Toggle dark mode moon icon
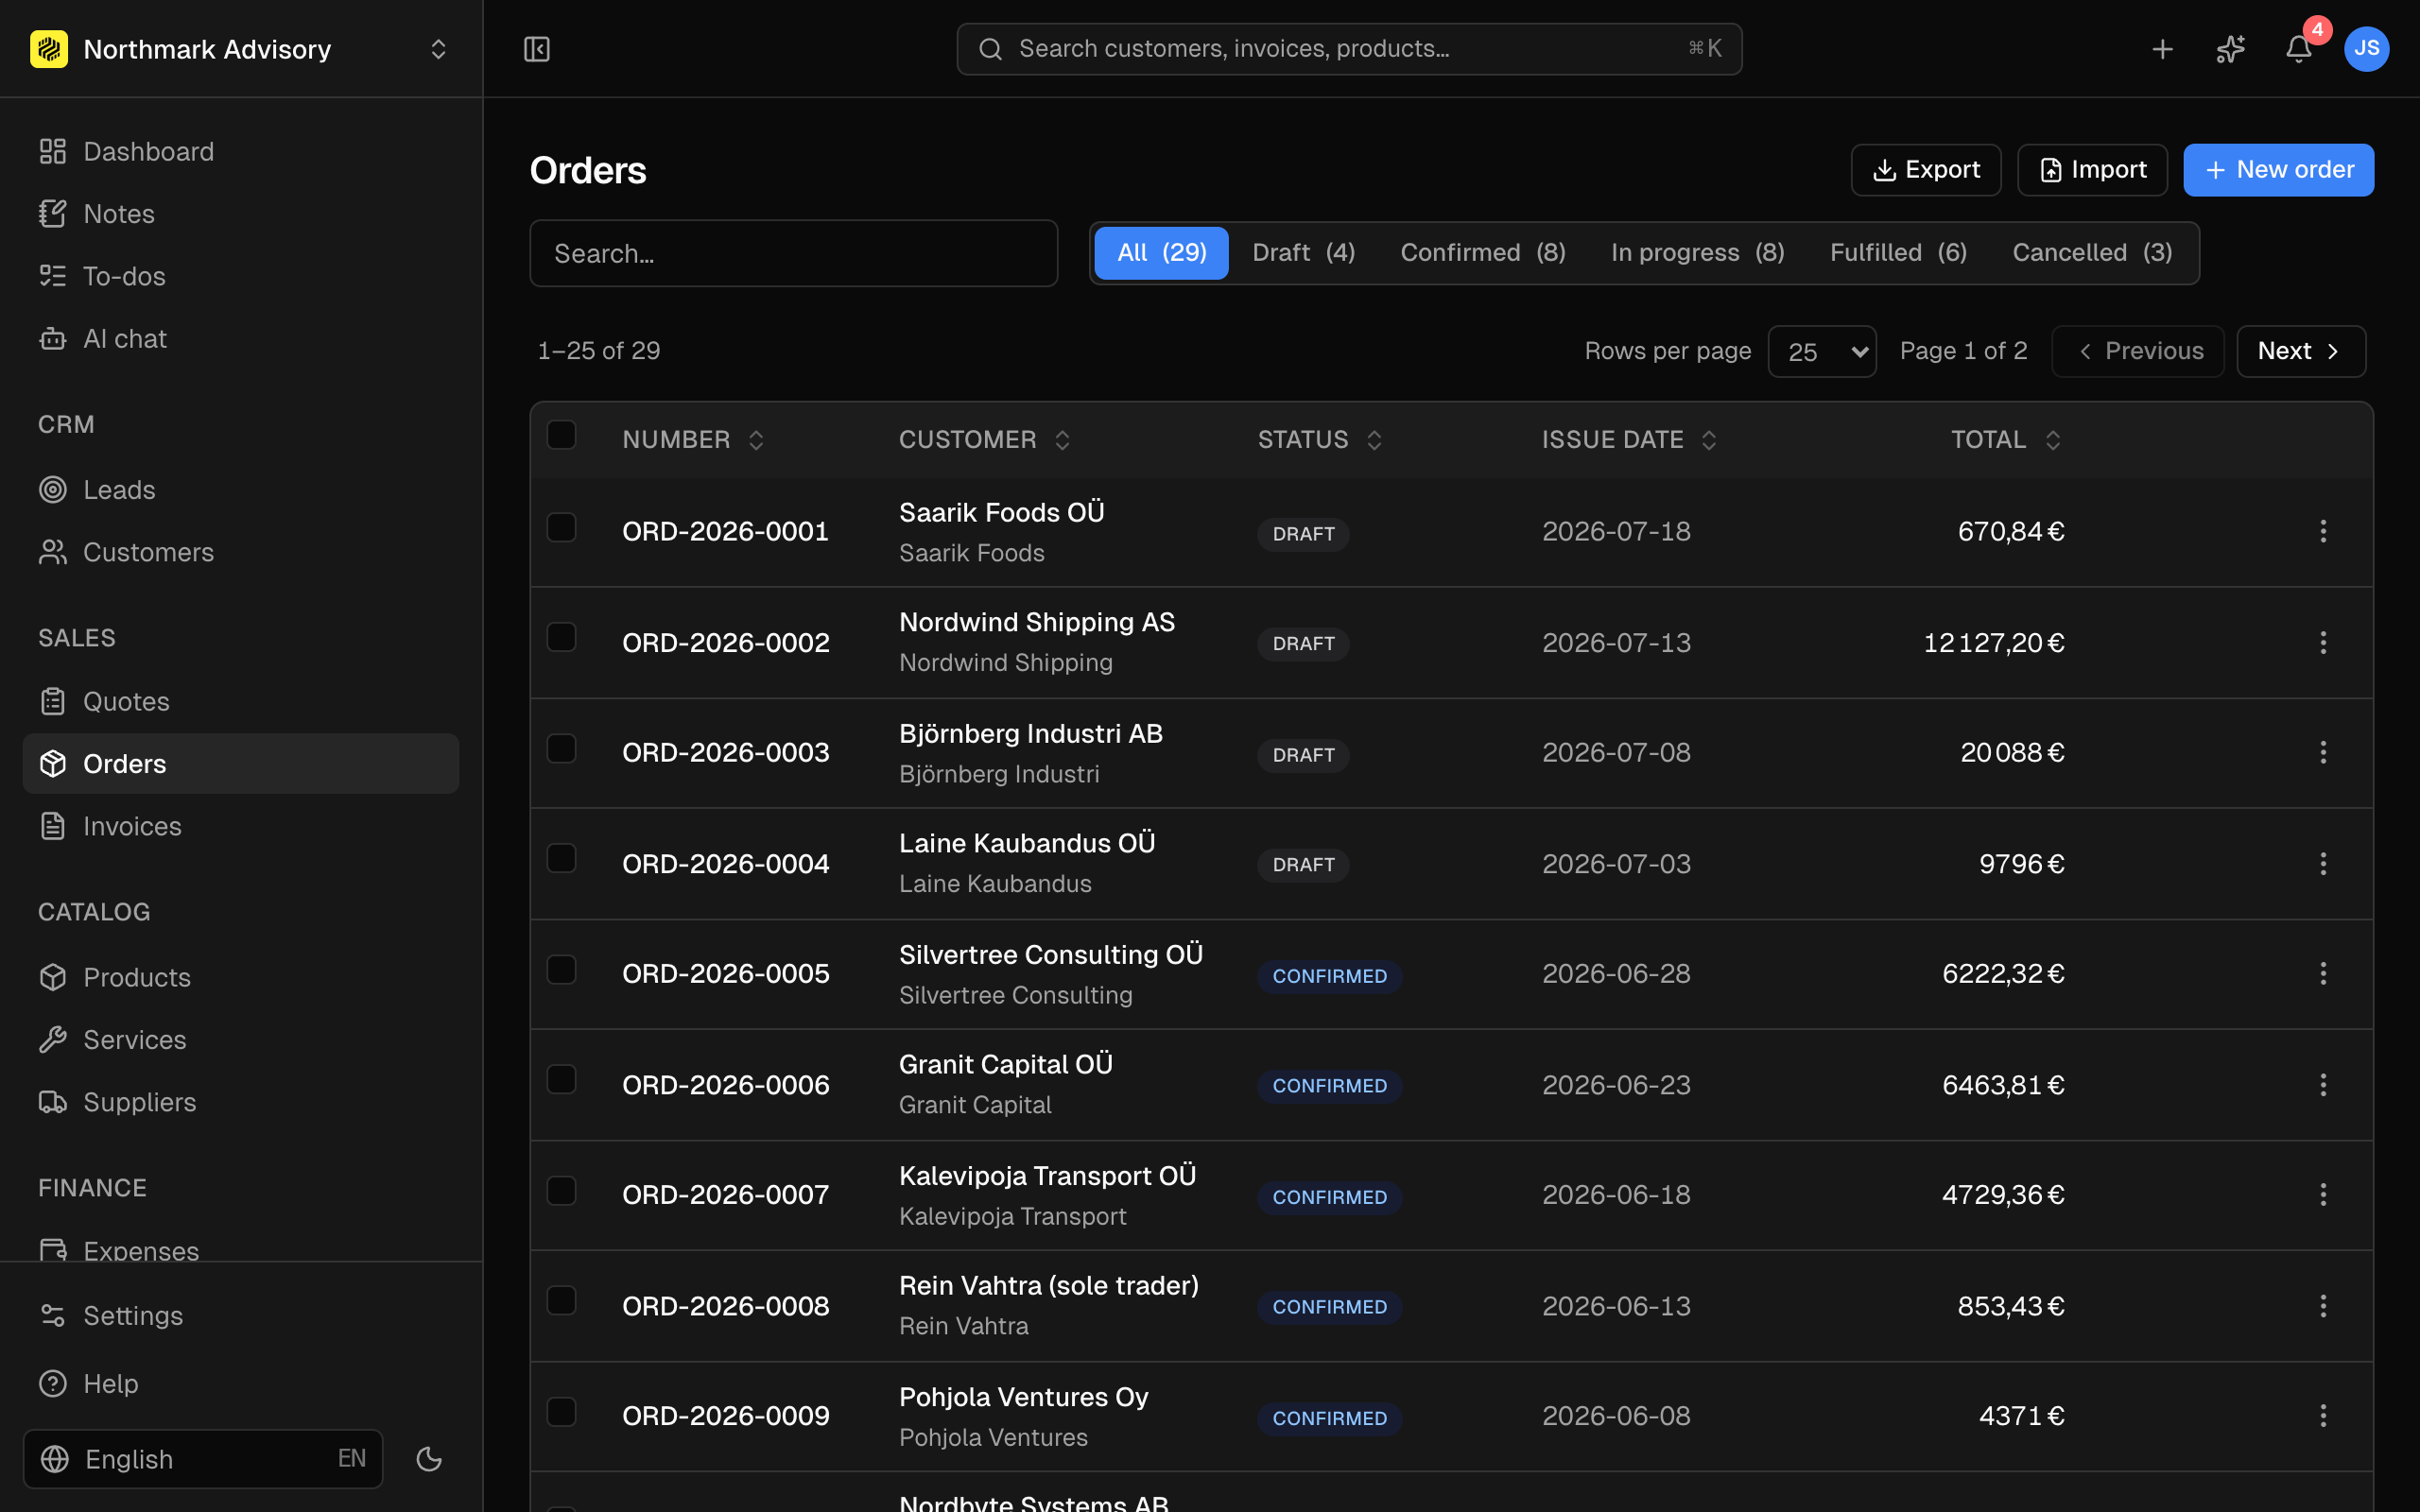 tap(429, 1459)
